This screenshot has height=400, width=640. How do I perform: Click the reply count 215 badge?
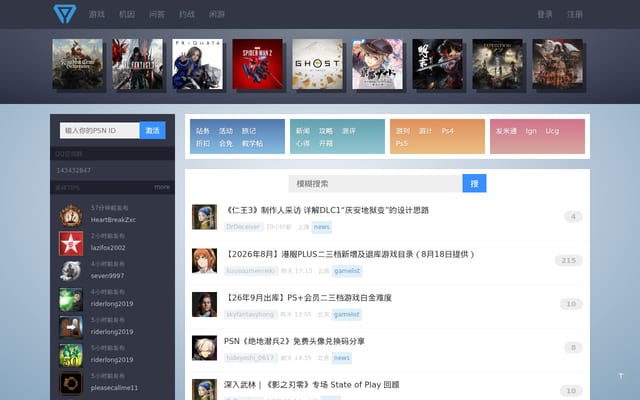pyautogui.click(x=568, y=260)
